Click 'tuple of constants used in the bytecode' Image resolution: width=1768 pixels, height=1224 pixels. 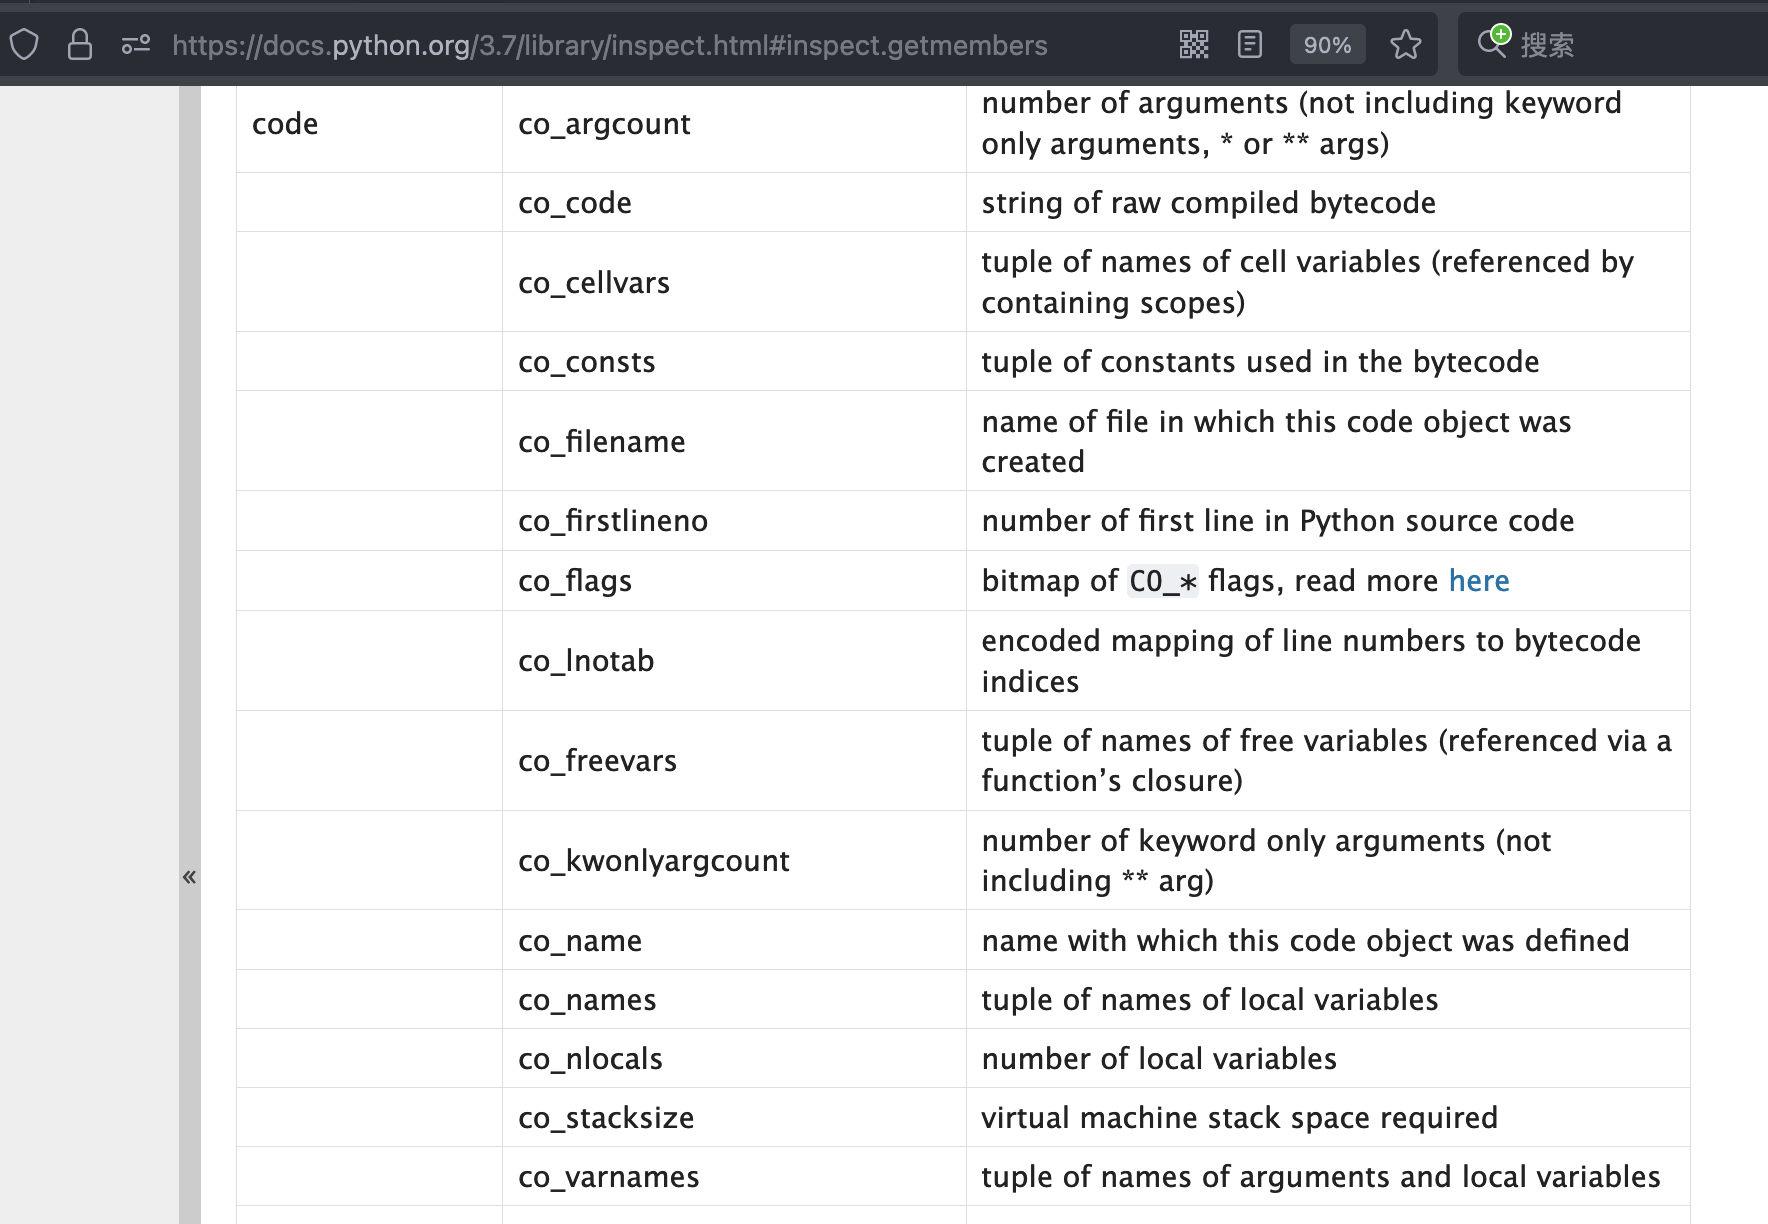click(x=1260, y=361)
